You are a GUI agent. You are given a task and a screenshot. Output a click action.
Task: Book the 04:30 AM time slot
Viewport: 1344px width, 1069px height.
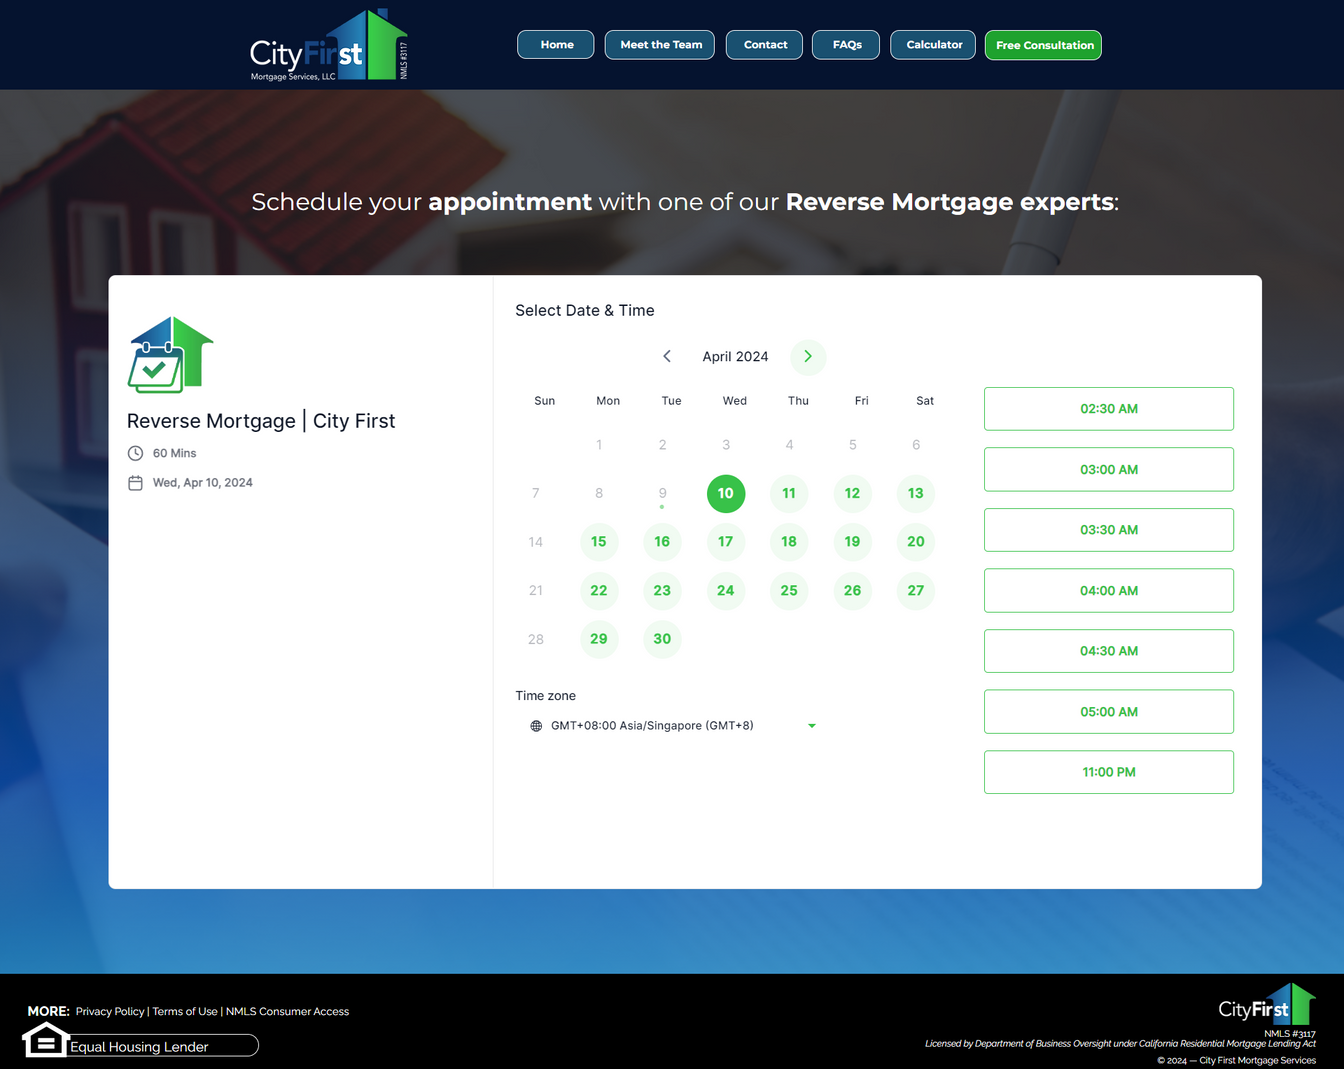(1109, 651)
